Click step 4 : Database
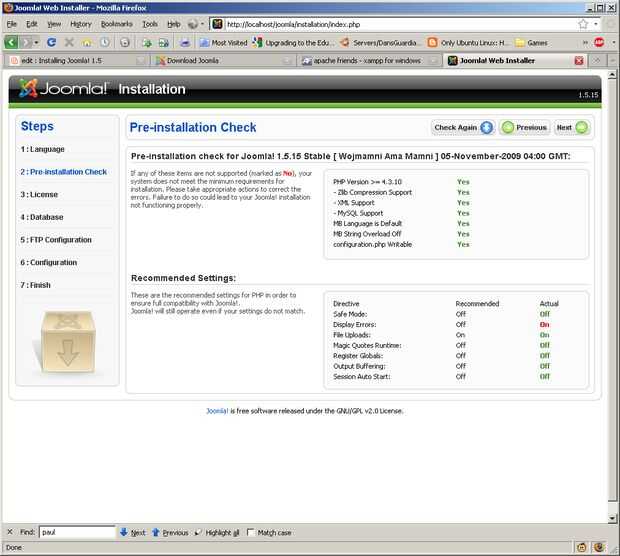620x556 pixels. pyautogui.click(x=42, y=217)
